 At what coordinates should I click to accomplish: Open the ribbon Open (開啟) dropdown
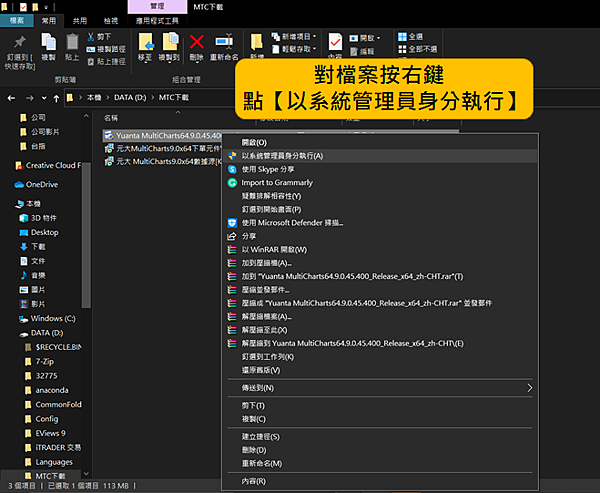pyautogui.click(x=365, y=38)
